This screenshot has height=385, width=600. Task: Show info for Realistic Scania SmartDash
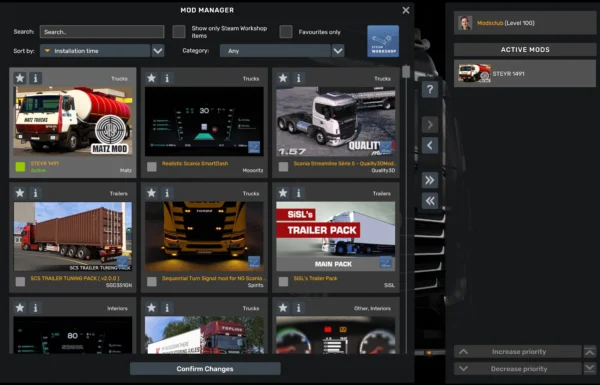(167, 78)
